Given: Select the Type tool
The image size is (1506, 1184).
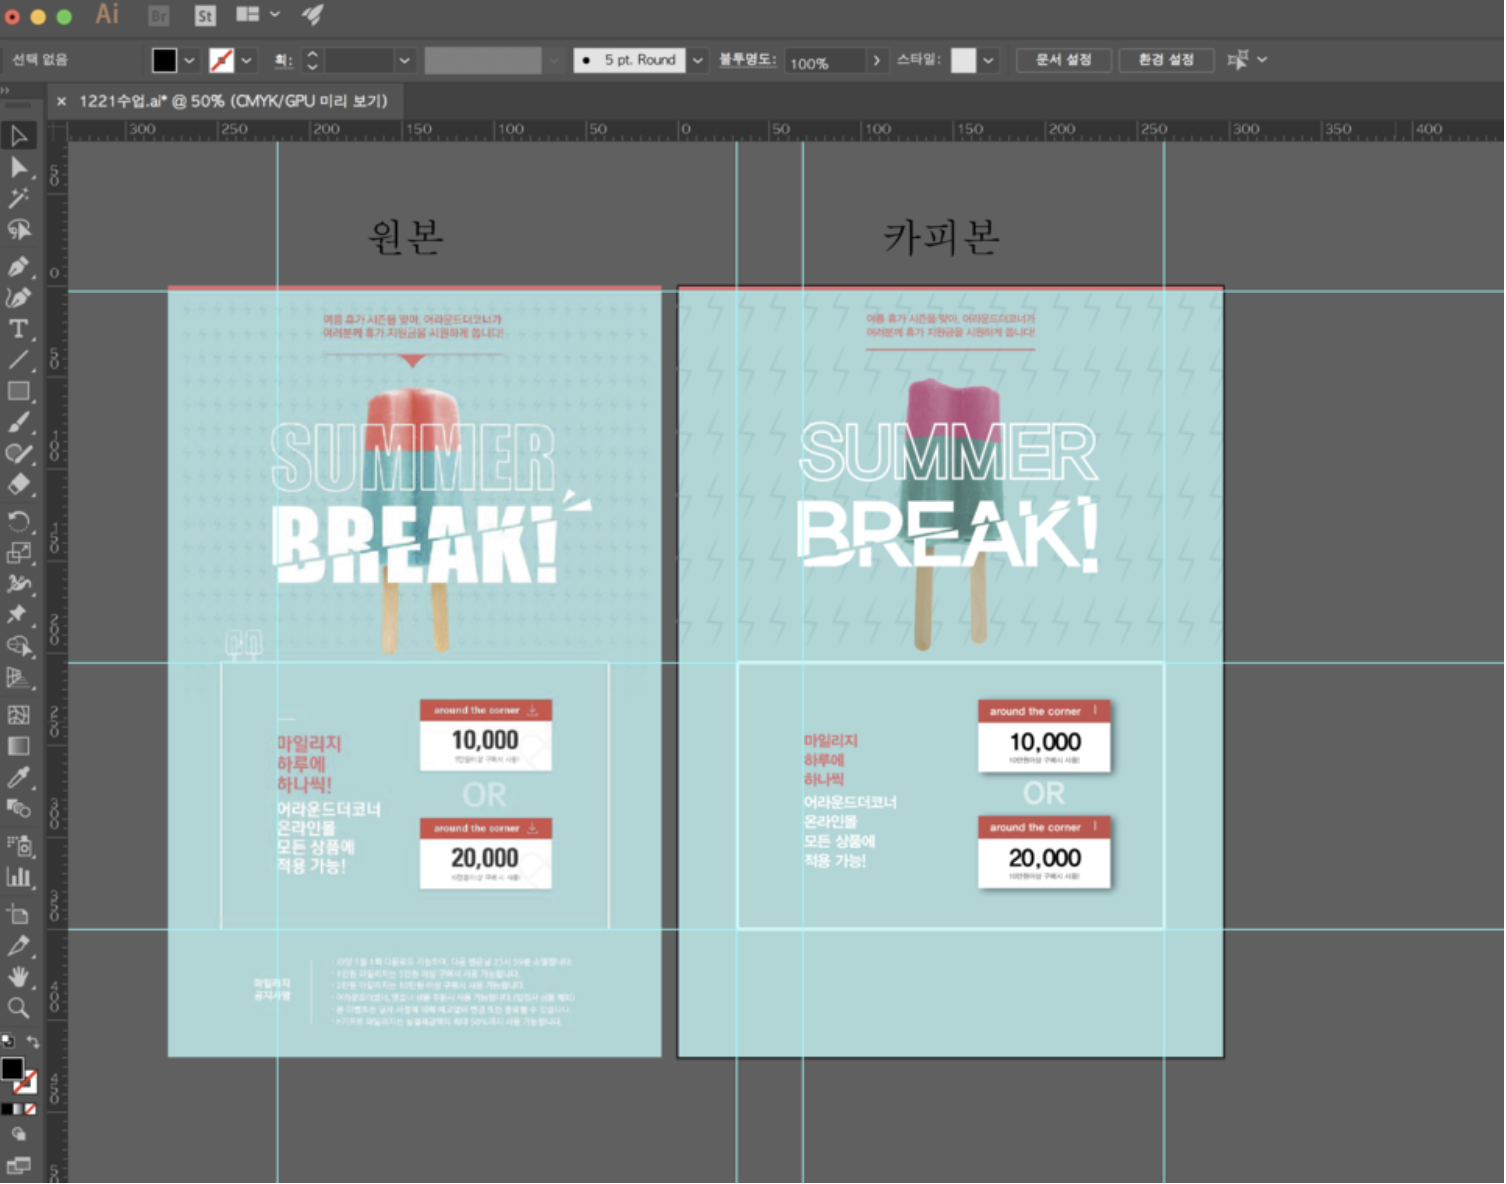Looking at the screenshot, I should click(18, 329).
